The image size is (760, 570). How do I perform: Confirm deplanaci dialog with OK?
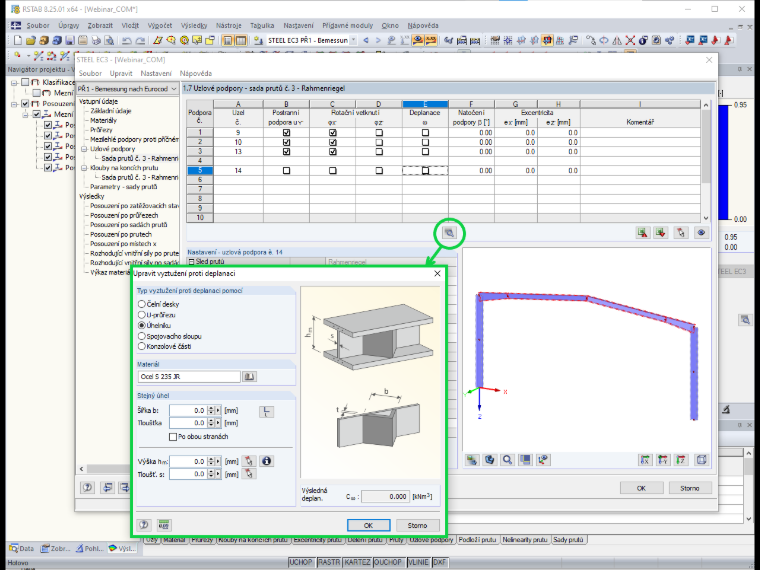click(368, 525)
